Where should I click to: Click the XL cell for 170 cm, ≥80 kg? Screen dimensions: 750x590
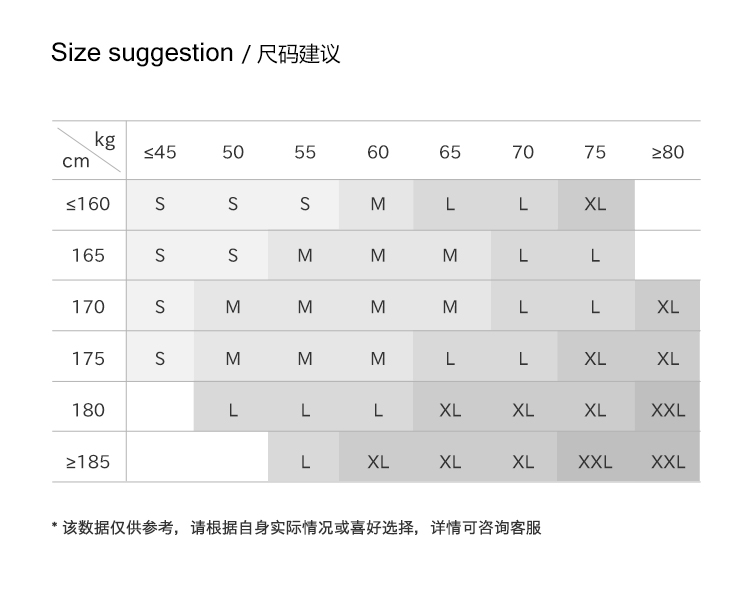tap(668, 307)
